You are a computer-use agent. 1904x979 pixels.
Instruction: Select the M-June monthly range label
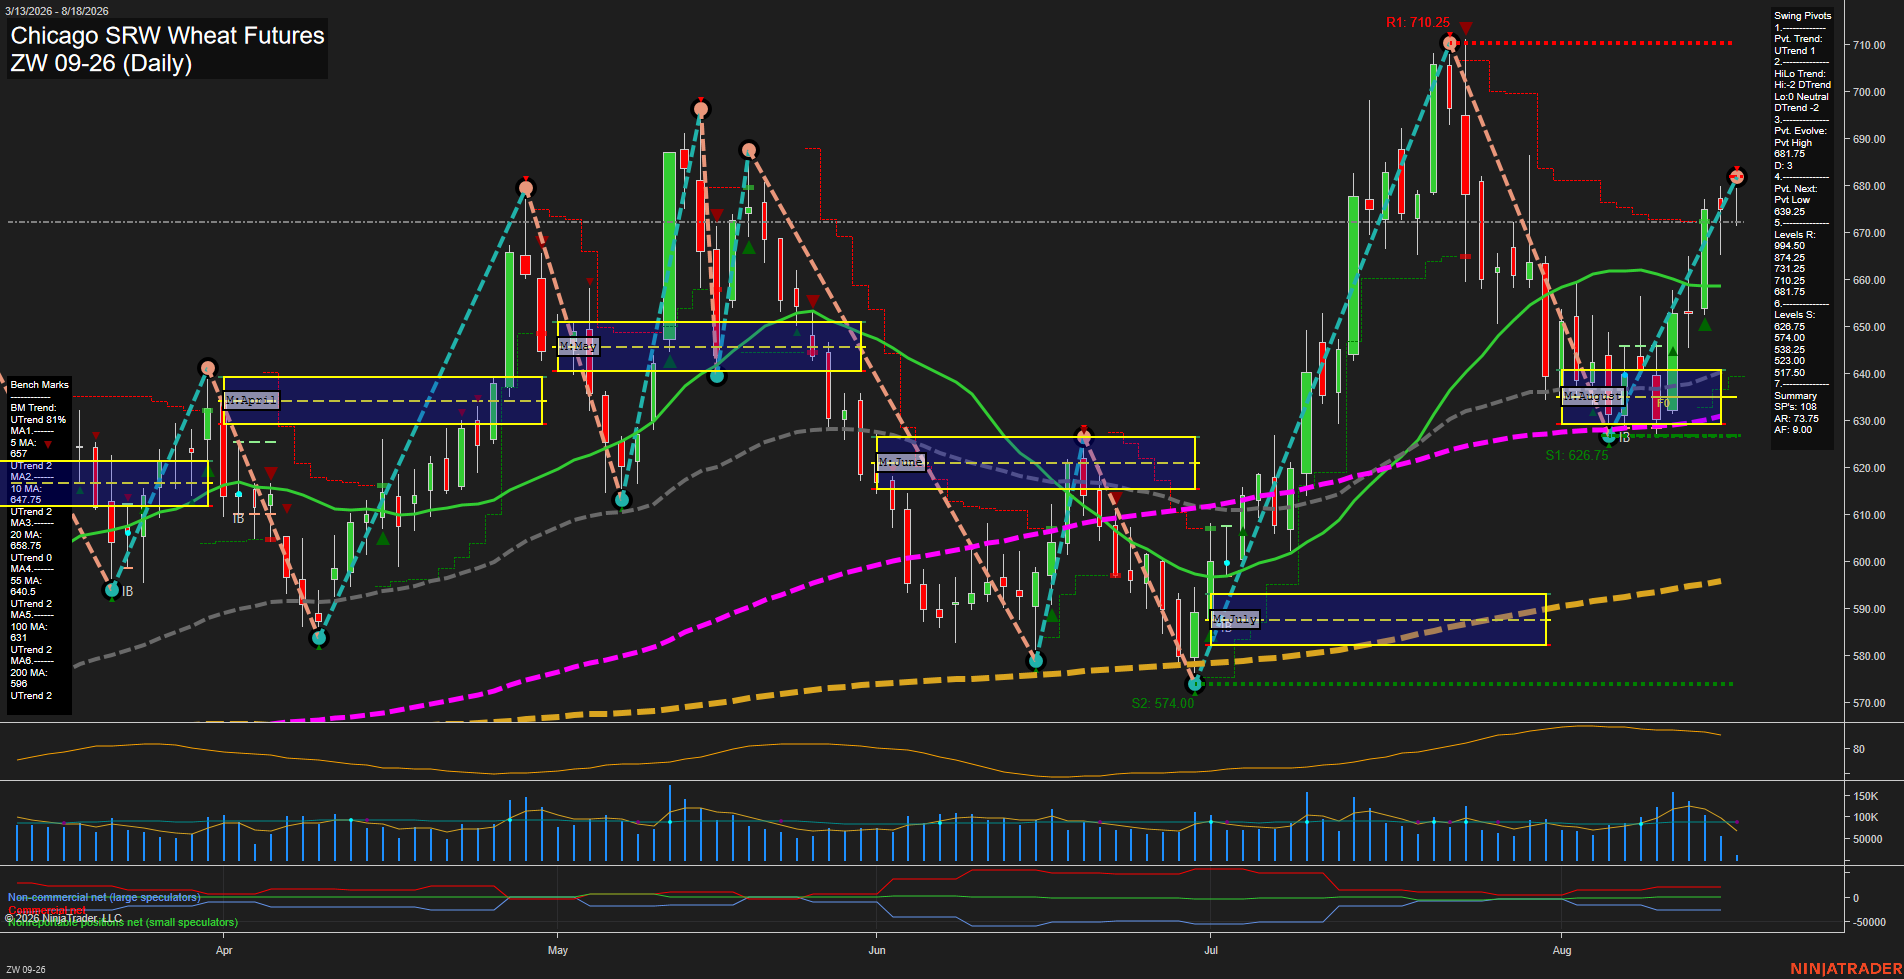901,462
